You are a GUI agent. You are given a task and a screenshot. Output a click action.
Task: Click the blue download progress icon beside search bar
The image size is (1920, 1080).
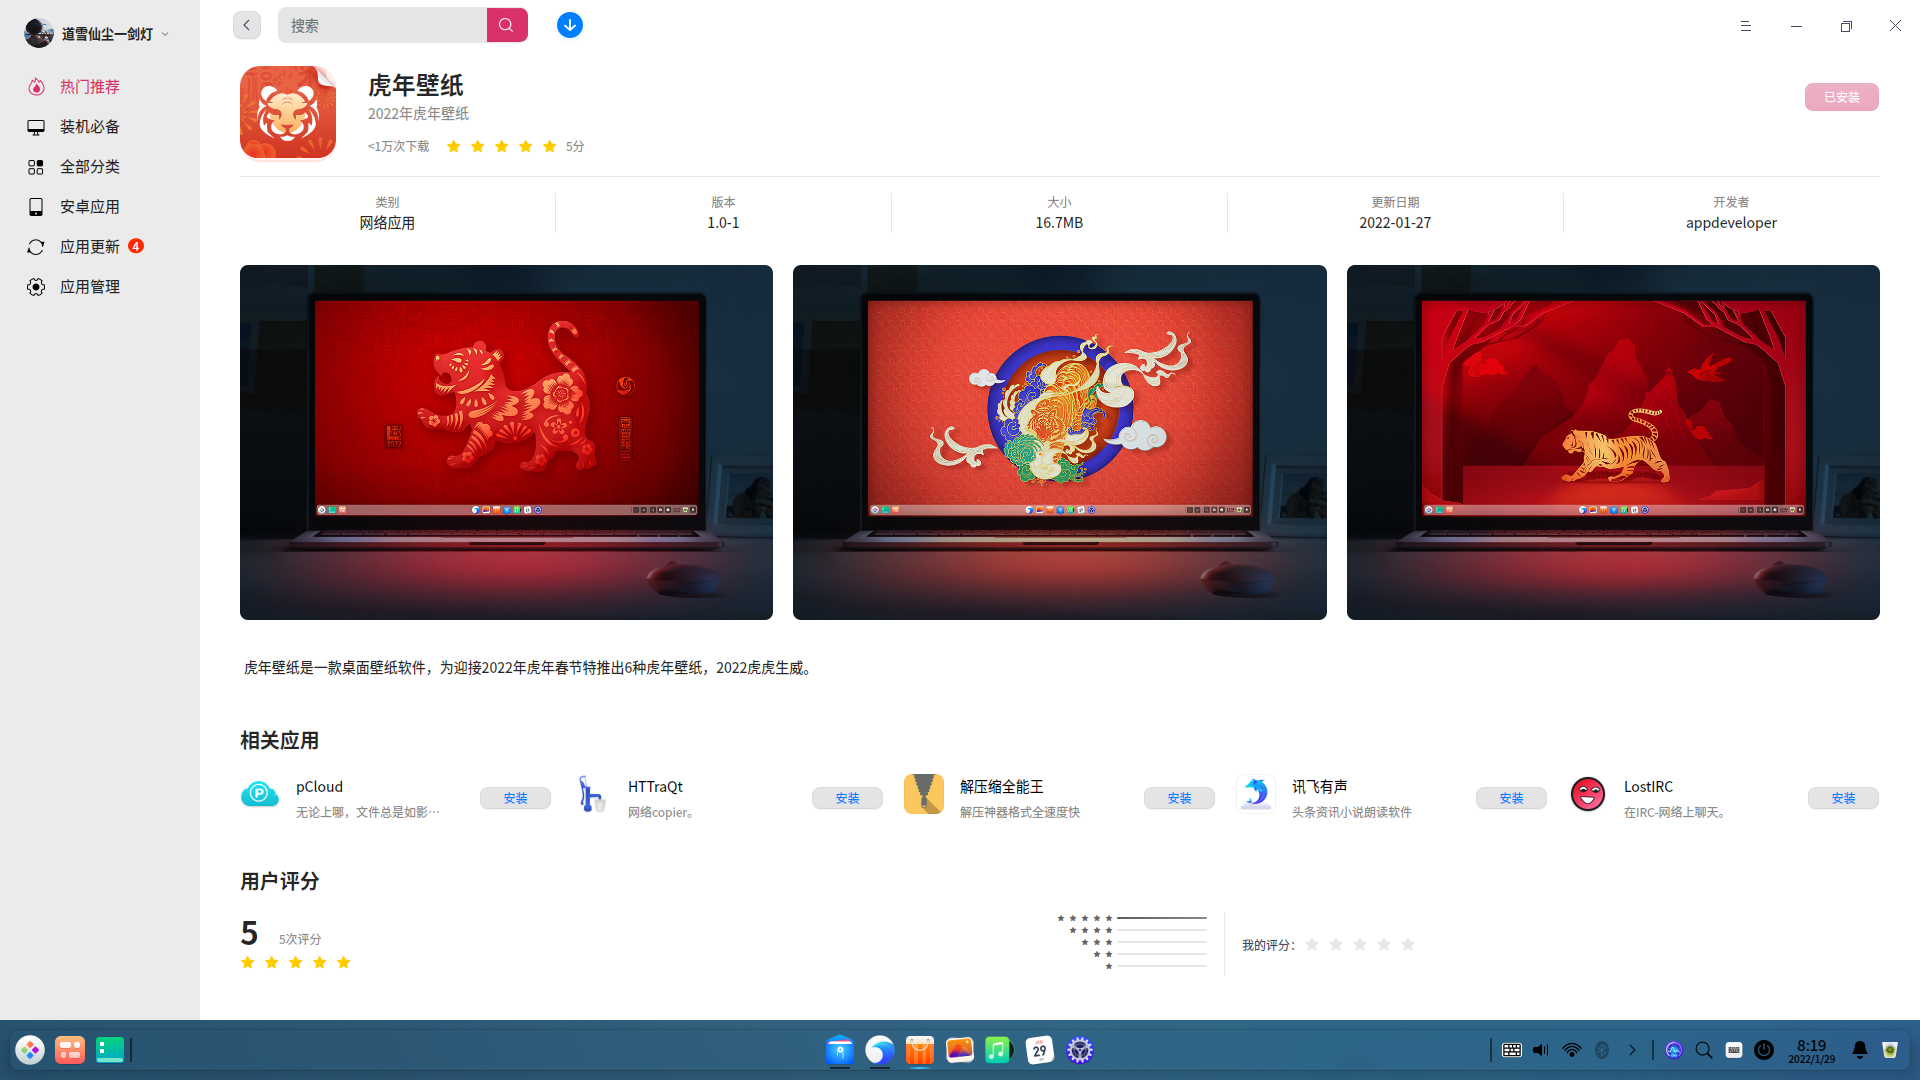point(569,24)
